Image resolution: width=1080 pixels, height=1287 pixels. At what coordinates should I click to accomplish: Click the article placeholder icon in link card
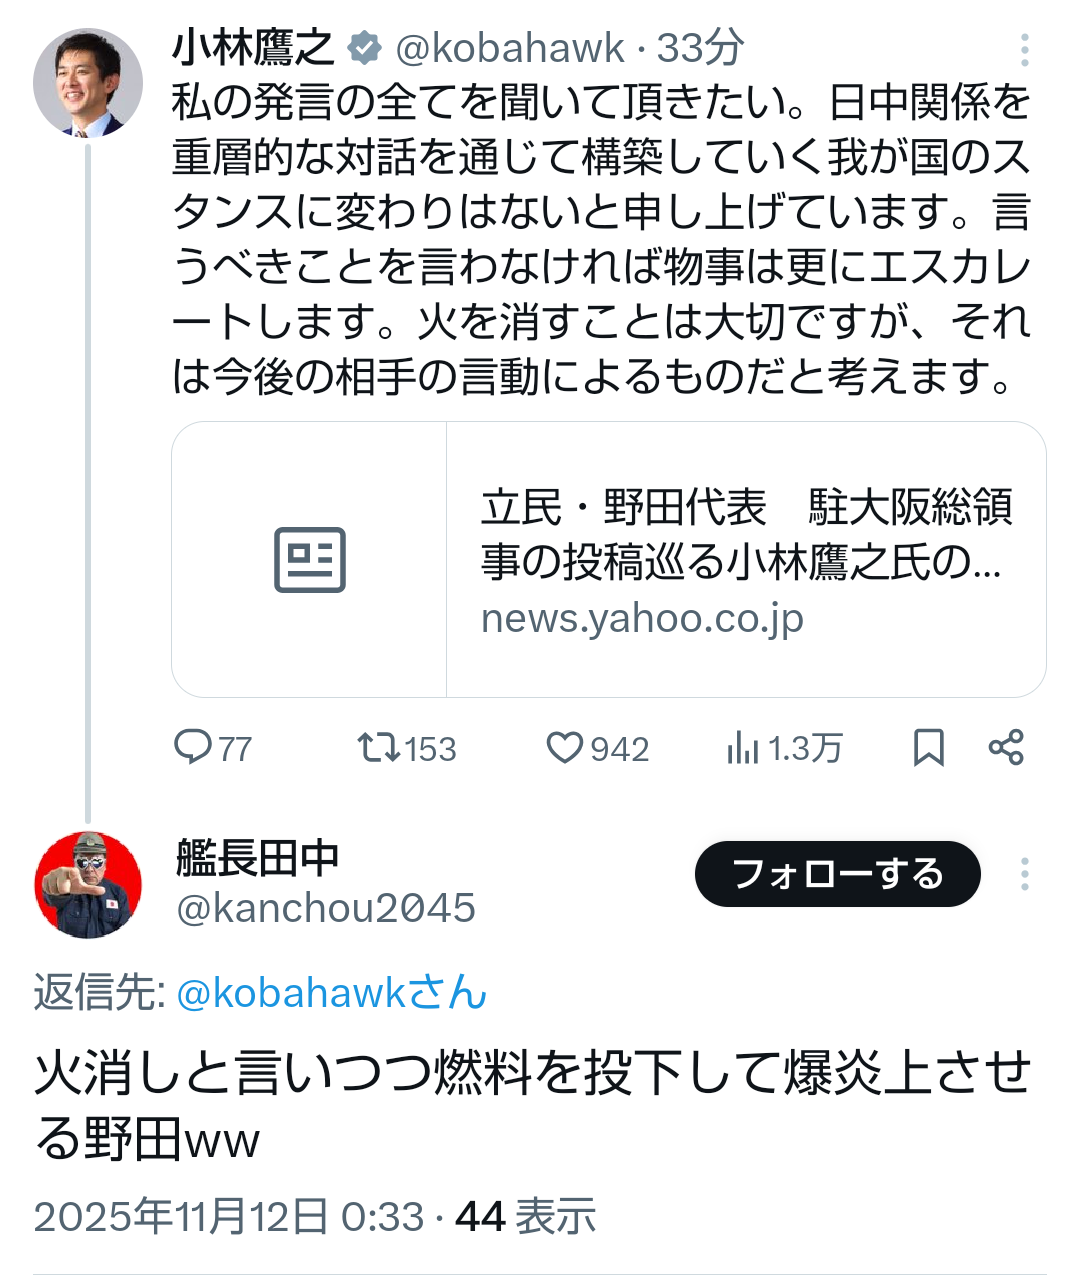click(x=310, y=560)
